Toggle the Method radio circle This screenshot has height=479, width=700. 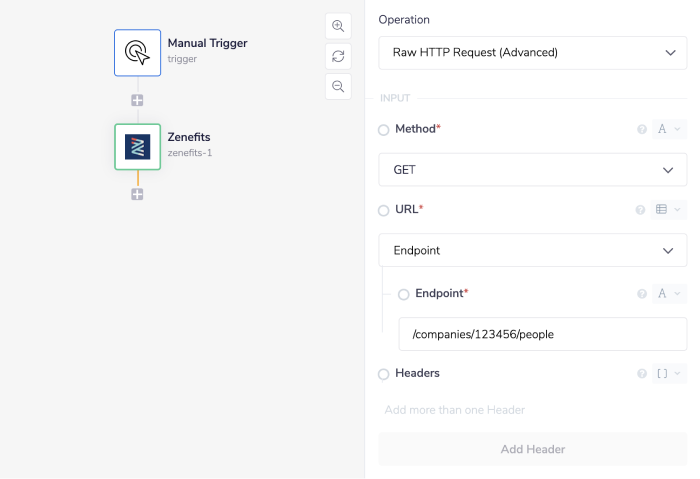point(384,130)
